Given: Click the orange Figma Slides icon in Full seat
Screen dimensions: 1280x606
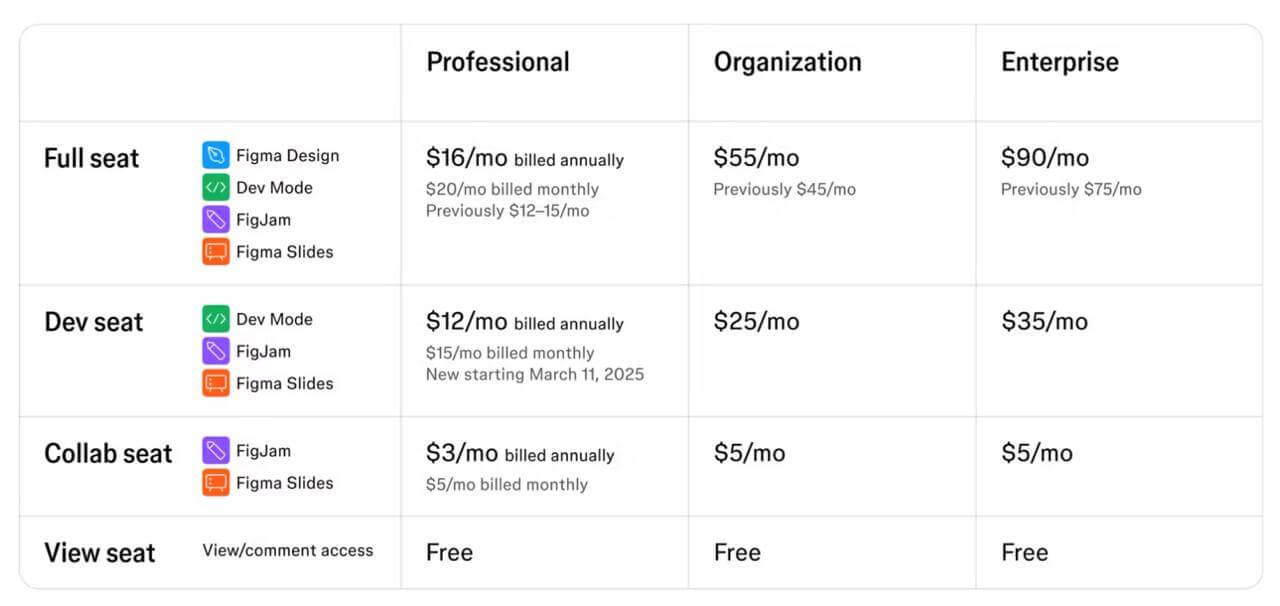Looking at the screenshot, I should point(216,252).
